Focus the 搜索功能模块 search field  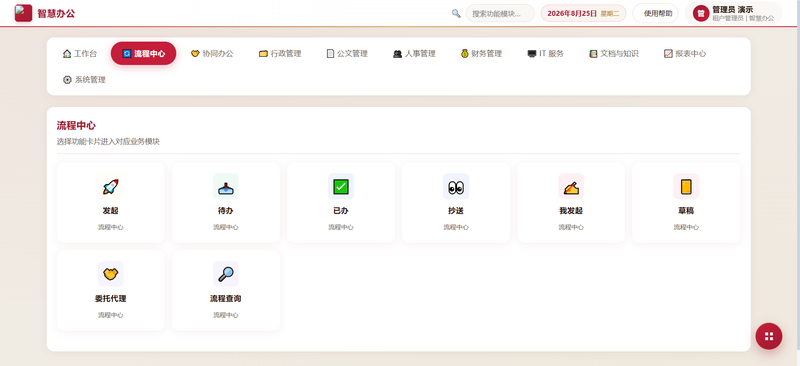pos(500,13)
